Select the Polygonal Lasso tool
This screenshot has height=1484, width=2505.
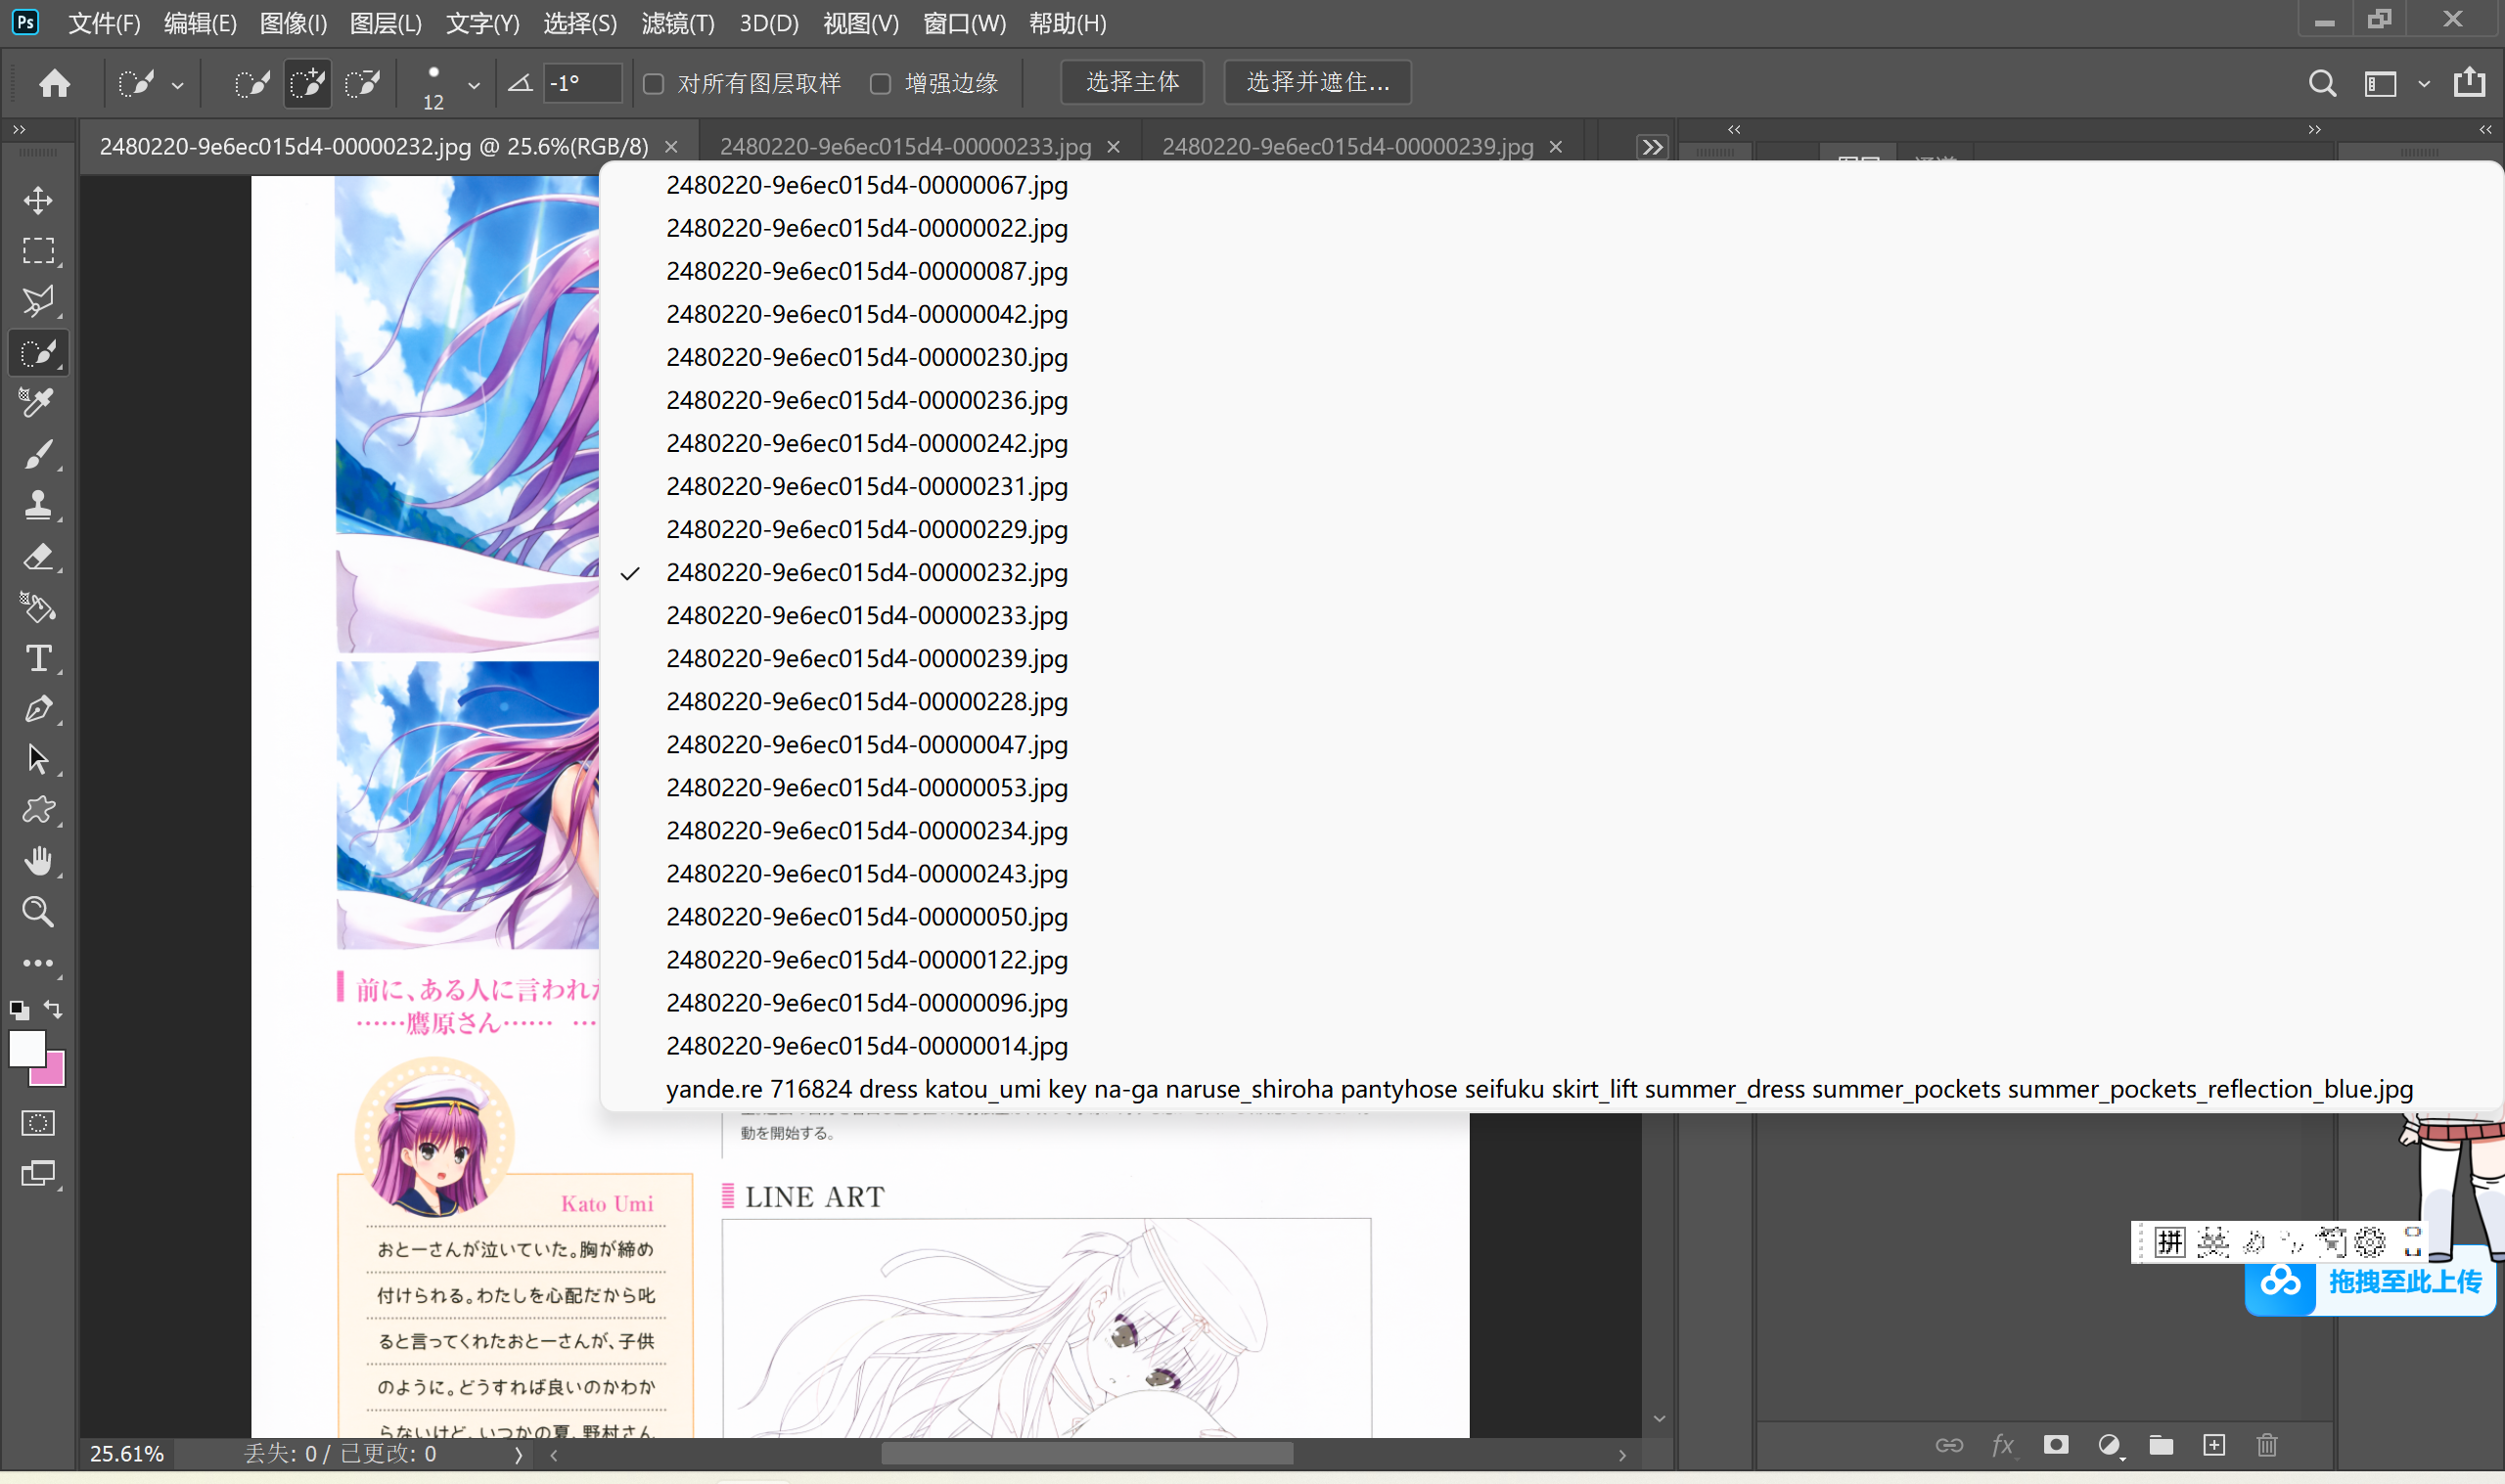pyautogui.click(x=38, y=301)
